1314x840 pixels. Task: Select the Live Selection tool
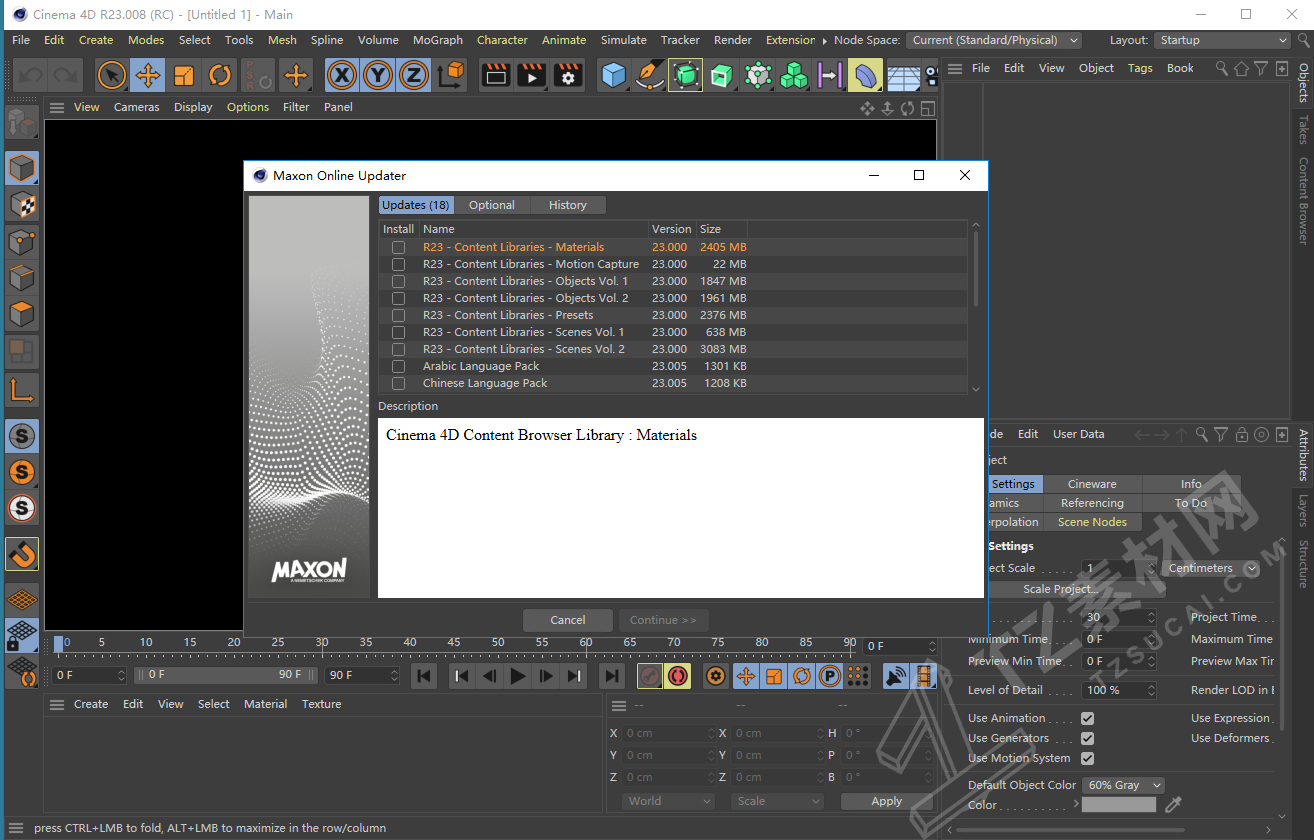click(112, 75)
